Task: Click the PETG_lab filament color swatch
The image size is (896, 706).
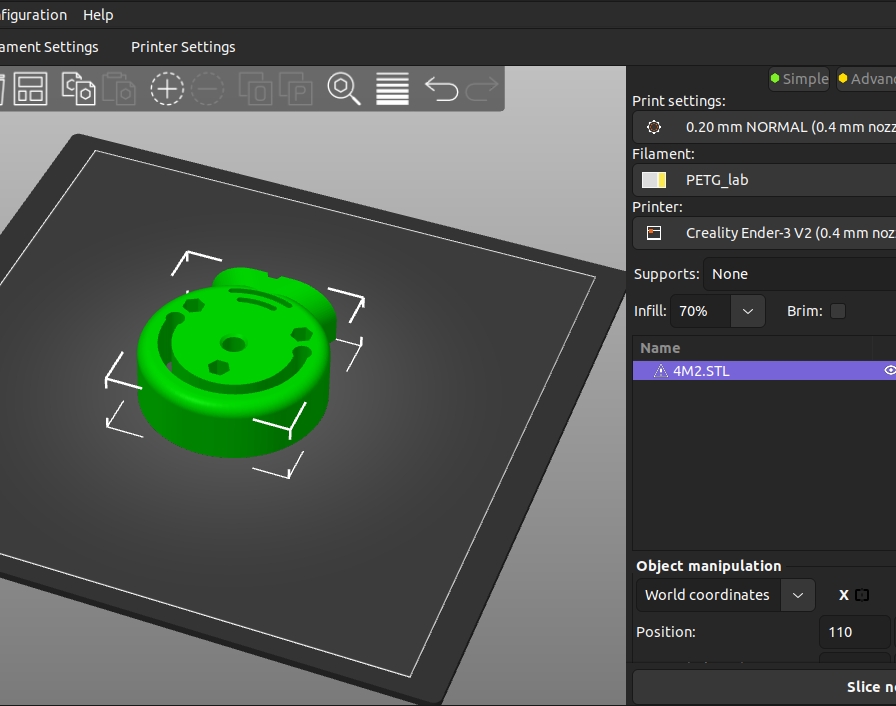Action: click(x=654, y=180)
